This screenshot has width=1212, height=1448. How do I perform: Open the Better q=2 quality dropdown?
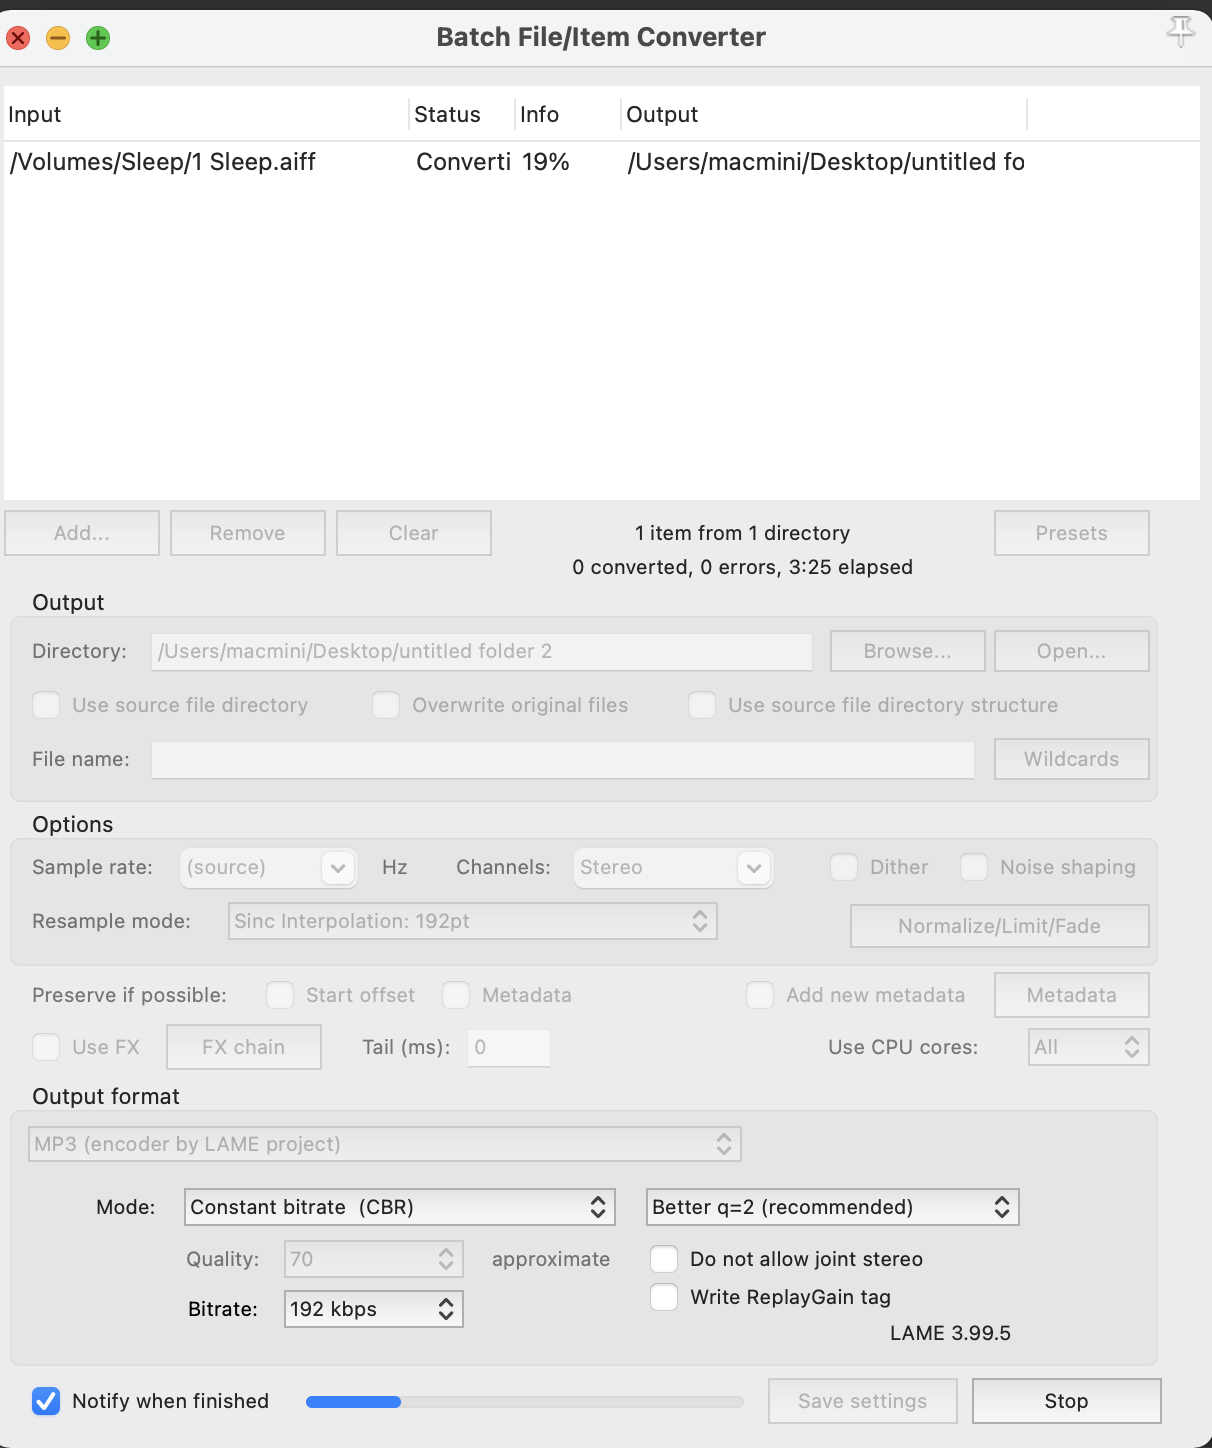pyautogui.click(x=832, y=1207)
